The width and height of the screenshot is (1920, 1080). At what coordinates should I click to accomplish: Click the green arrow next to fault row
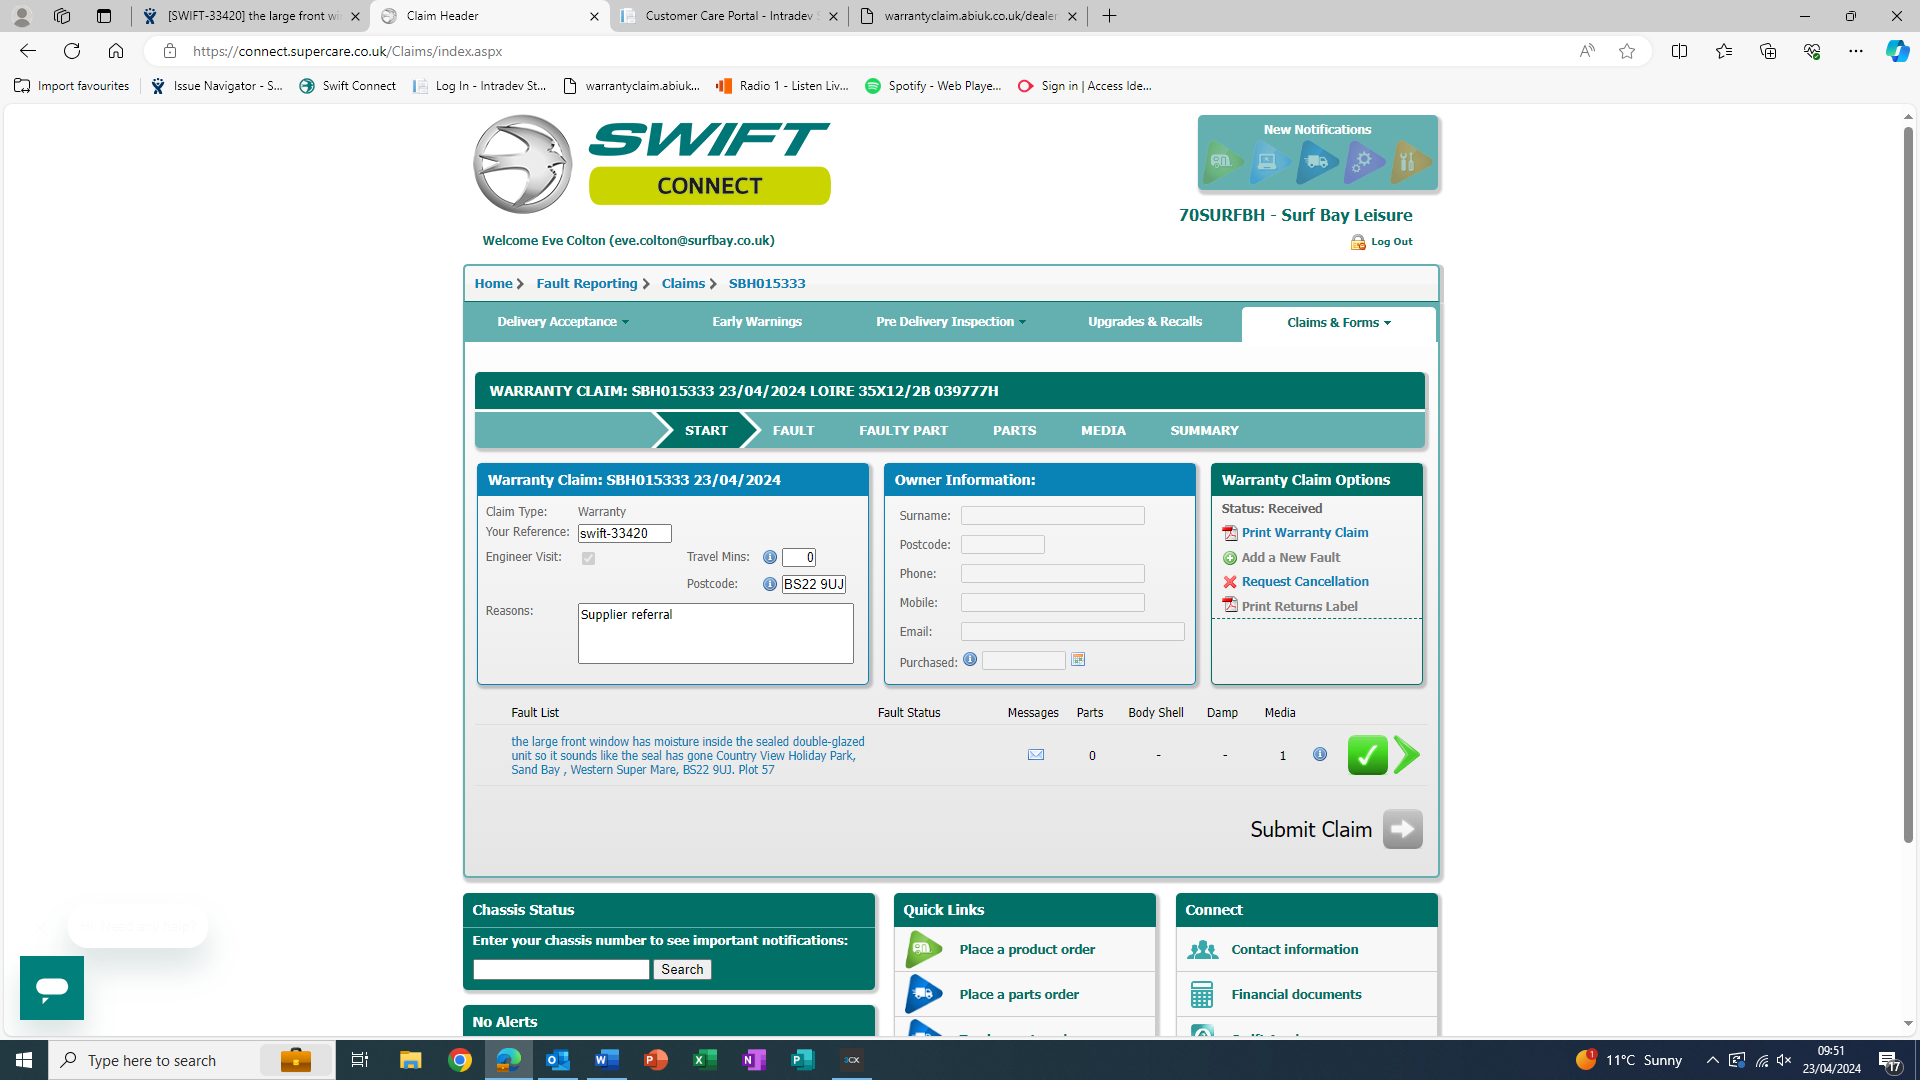[1406, 755]
